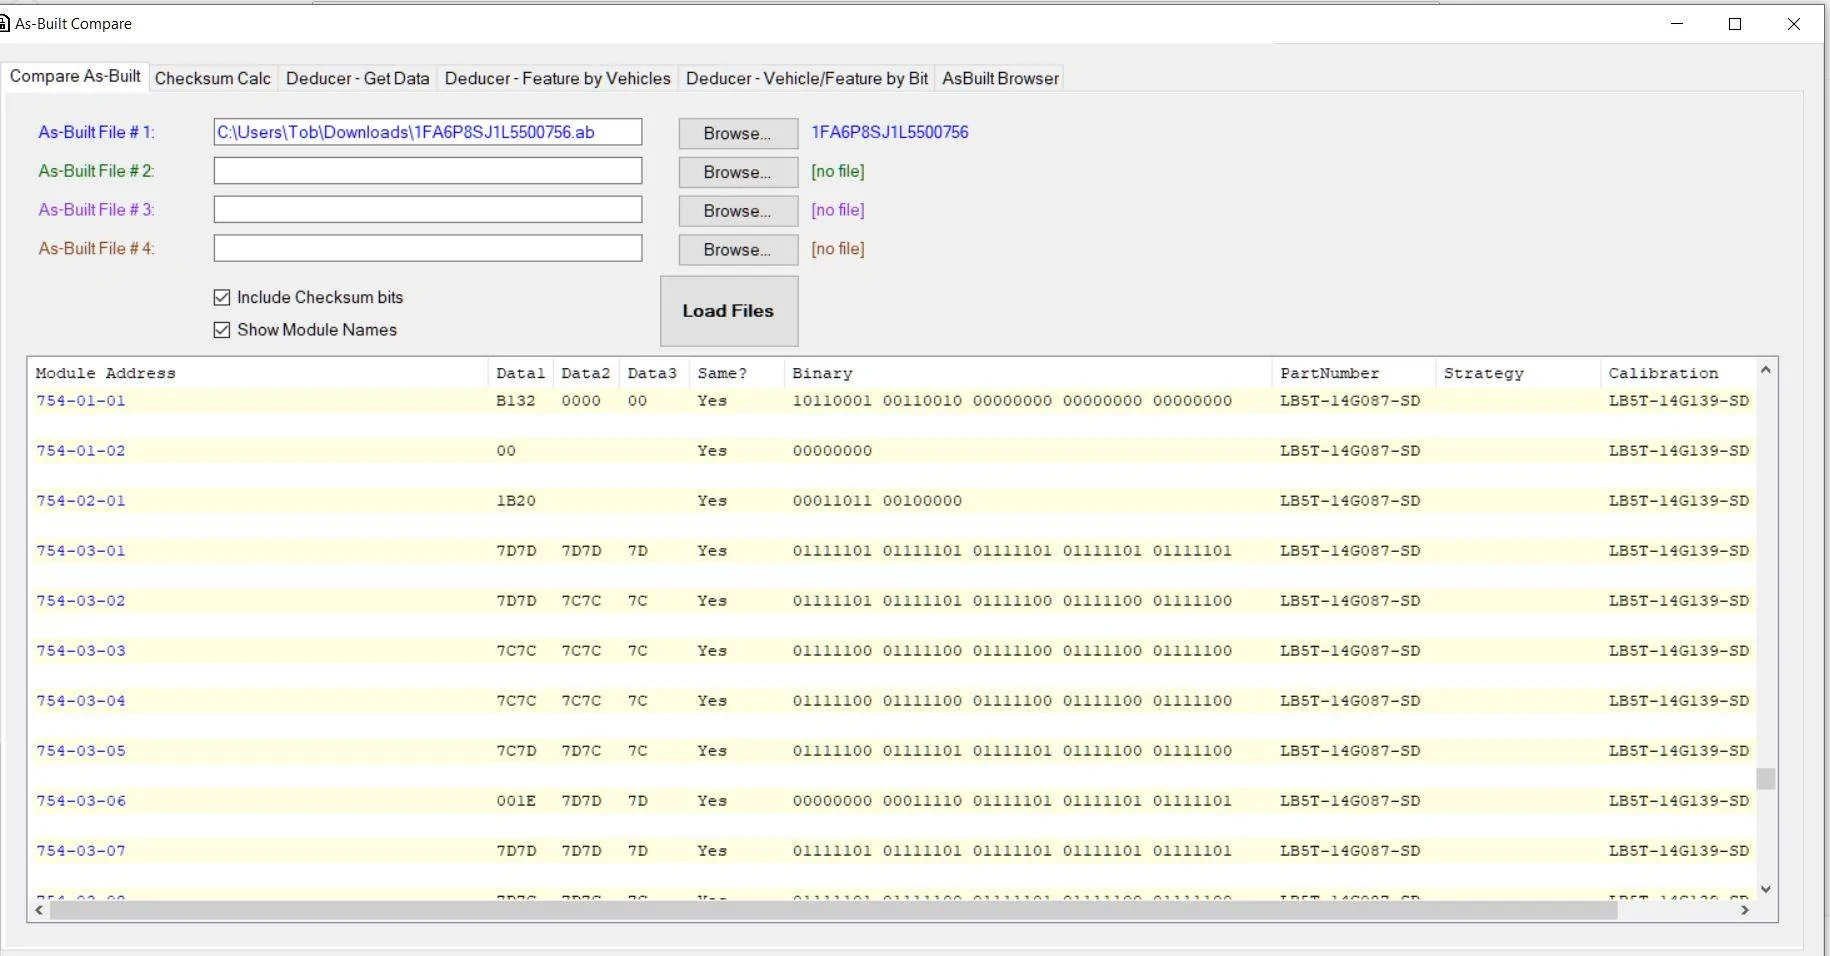The width and height of the screenshot is (1830, 956).
Task: Select row 754-03-04
Action: (x=893, y=701)
